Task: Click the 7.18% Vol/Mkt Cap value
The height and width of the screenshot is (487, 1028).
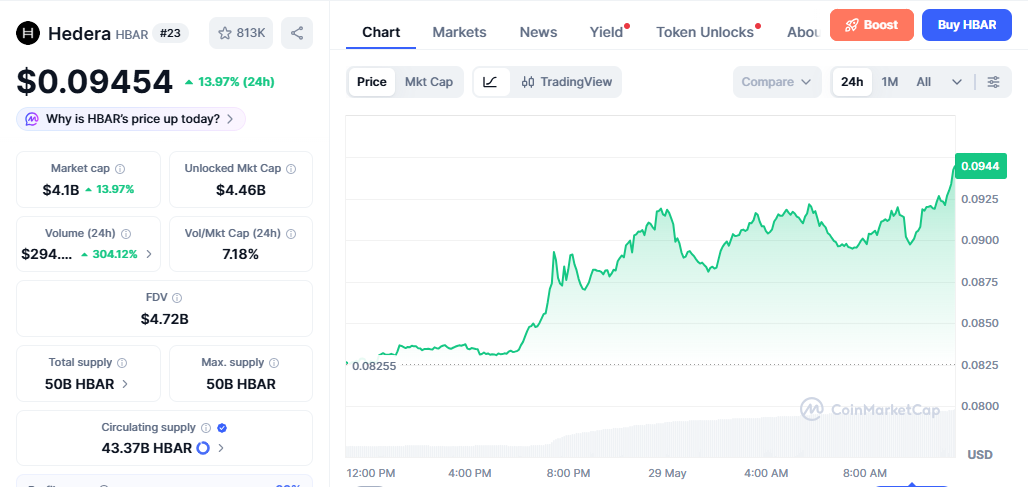Action: [x=241, y=254]
